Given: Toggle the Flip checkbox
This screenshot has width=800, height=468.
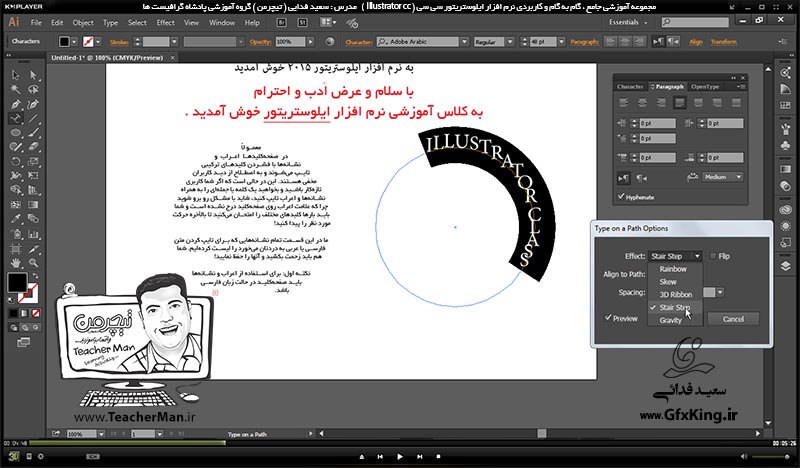Looking at the screenshot, I should click(x=713, y=256).
